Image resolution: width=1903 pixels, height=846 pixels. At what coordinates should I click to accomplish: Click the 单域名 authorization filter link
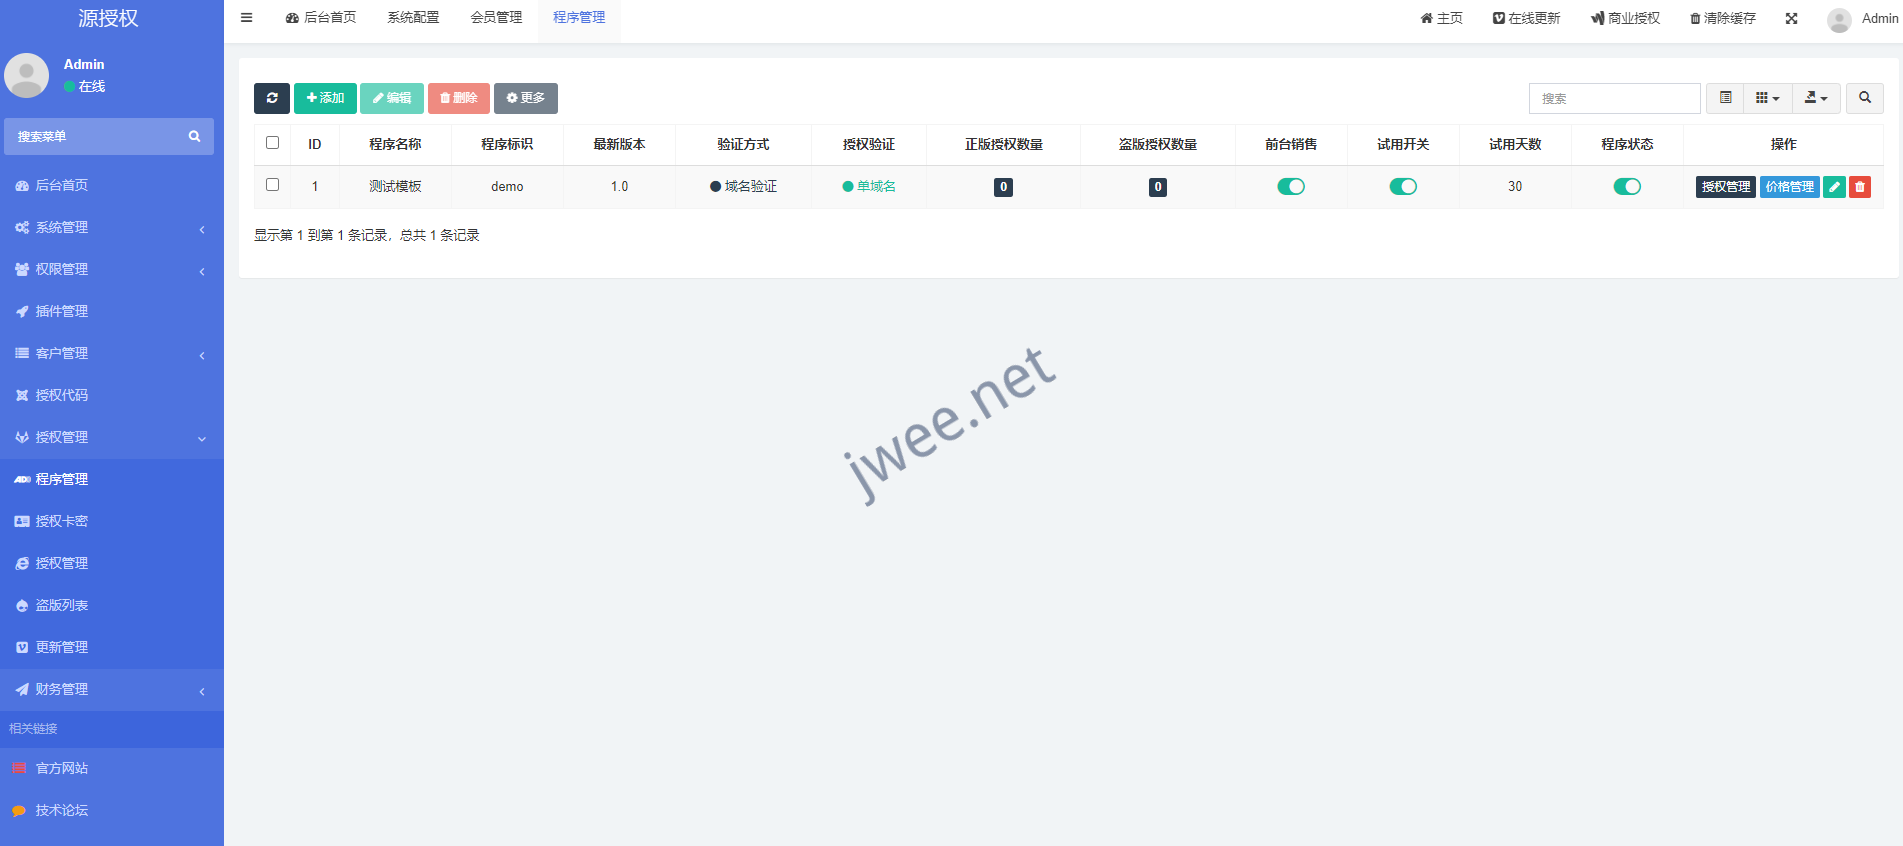(x=869, y=187)
